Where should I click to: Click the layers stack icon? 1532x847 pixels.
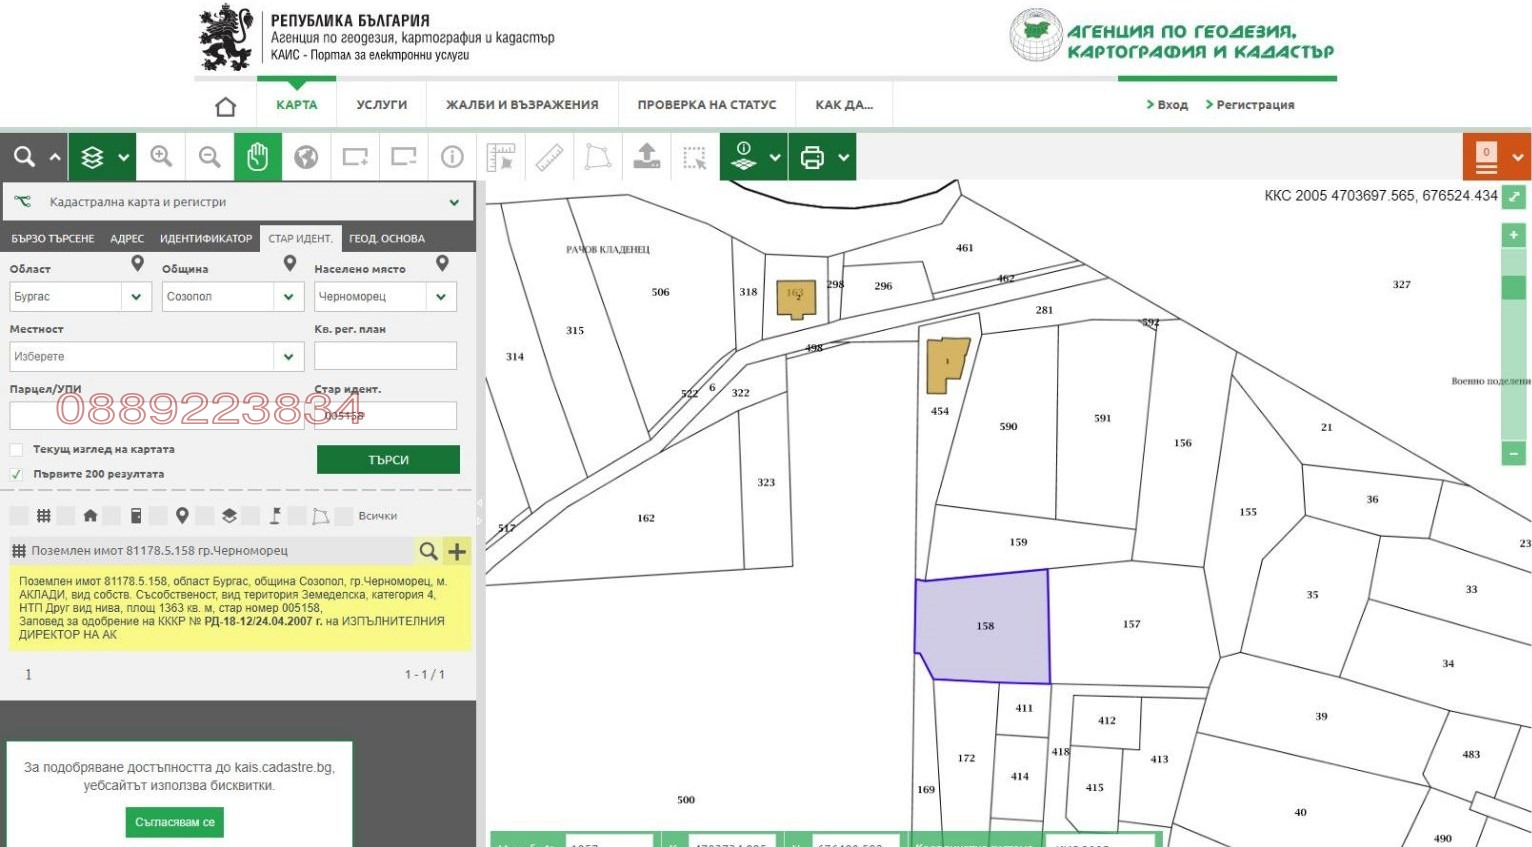(x=92, y=157)
